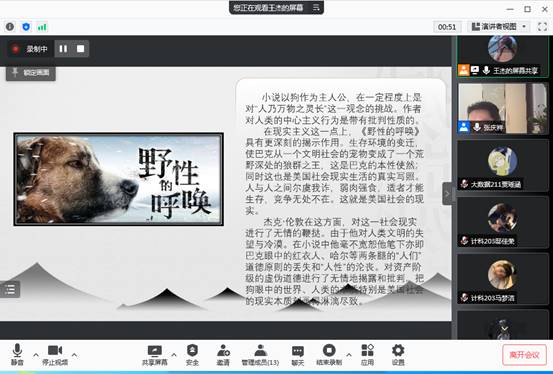
Task: Maximize the meeting window
Action: 527,9
